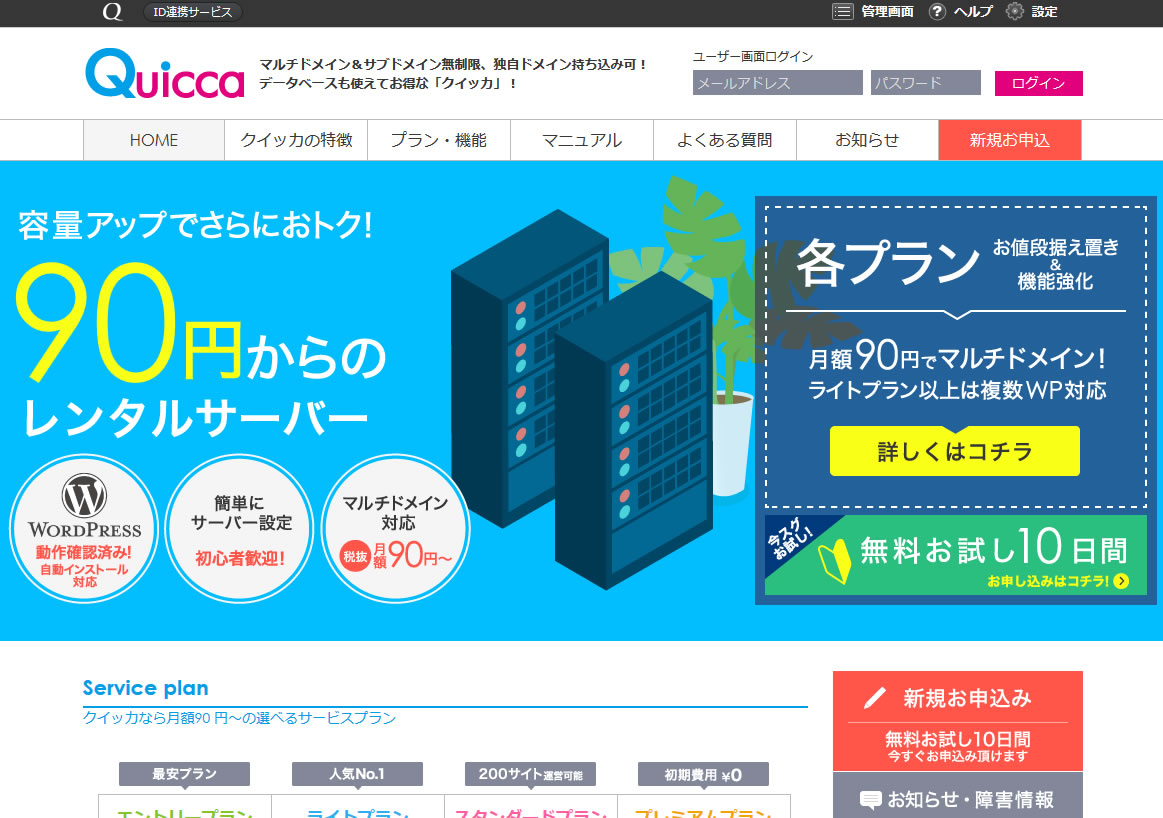Click the arrow icon after お申し込みはコチラ!
This screenshot has height=818, width=1163.
point(1121,581)
